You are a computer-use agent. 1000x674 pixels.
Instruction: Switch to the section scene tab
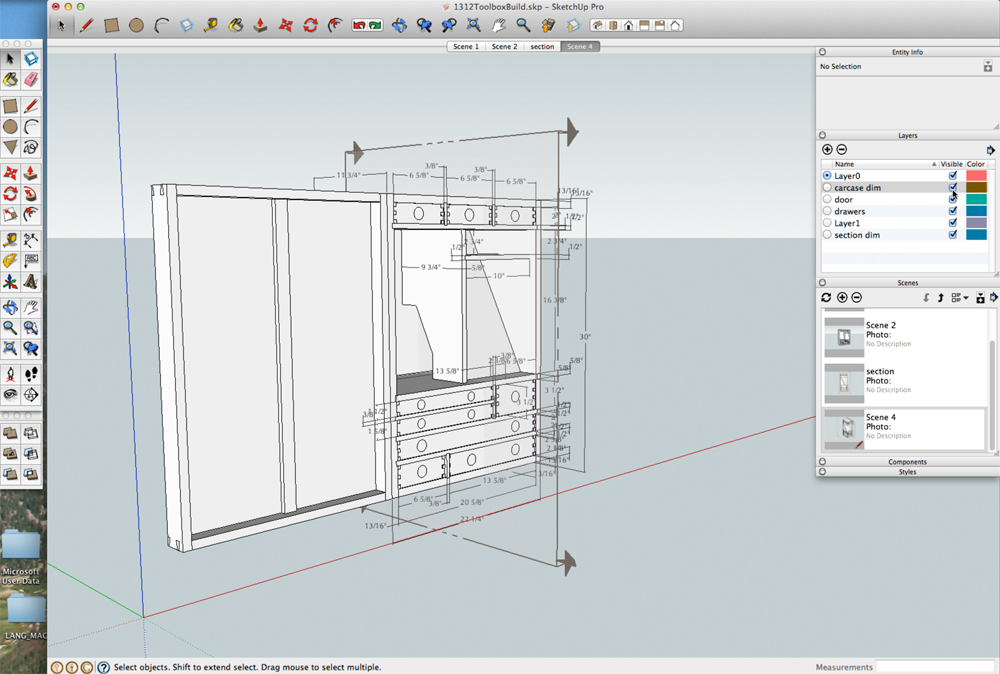point(542,46)
